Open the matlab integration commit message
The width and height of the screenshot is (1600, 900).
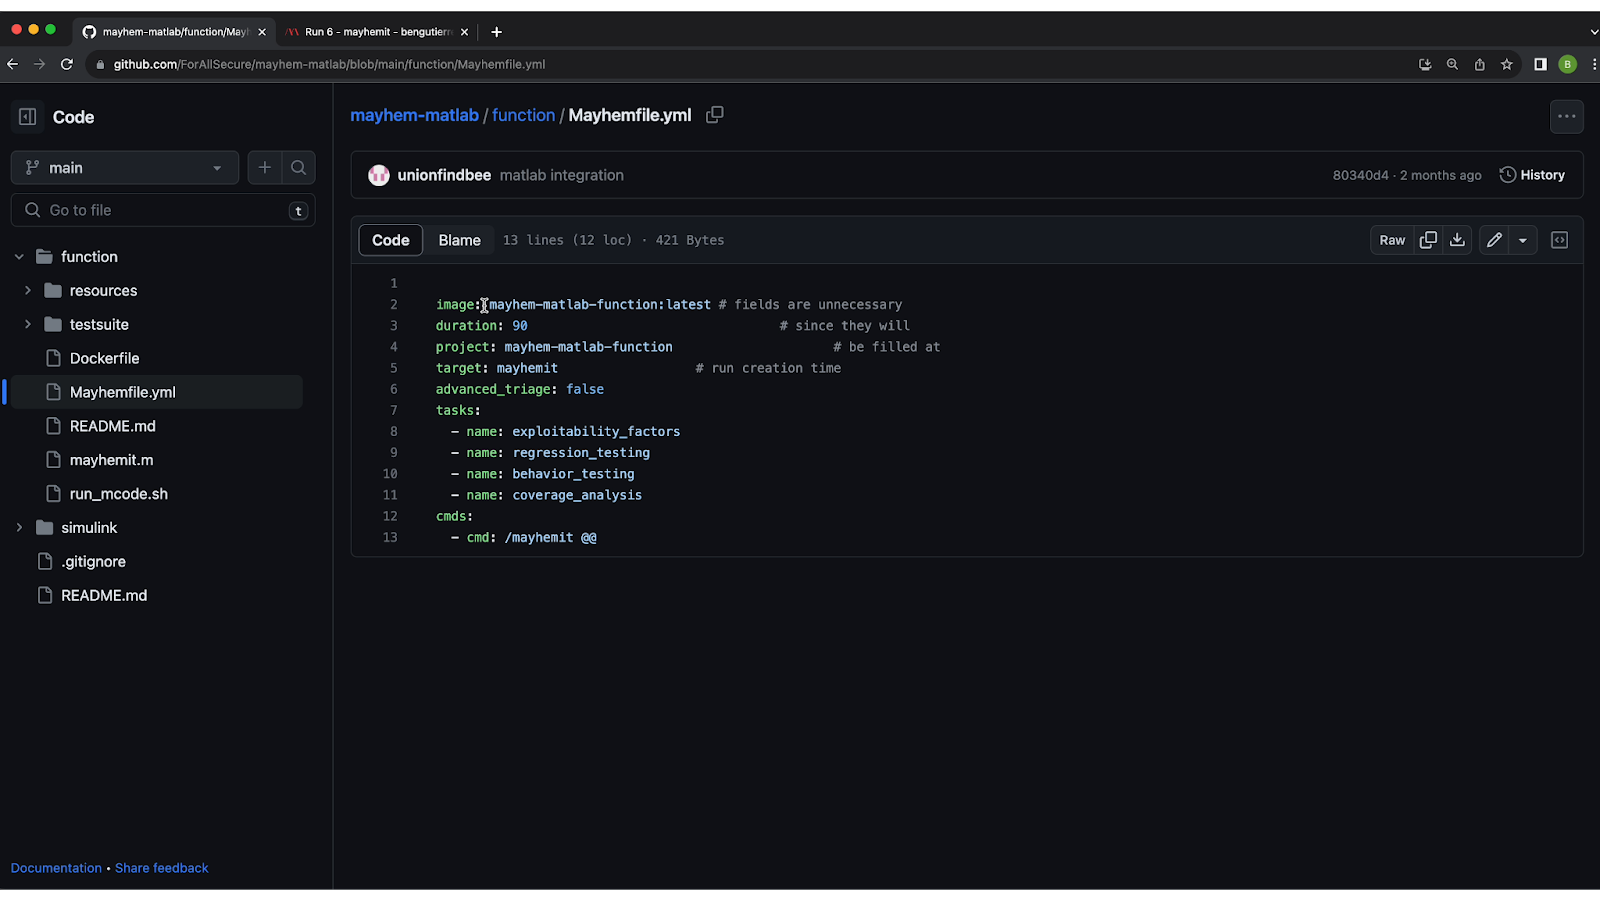[562, 175]
